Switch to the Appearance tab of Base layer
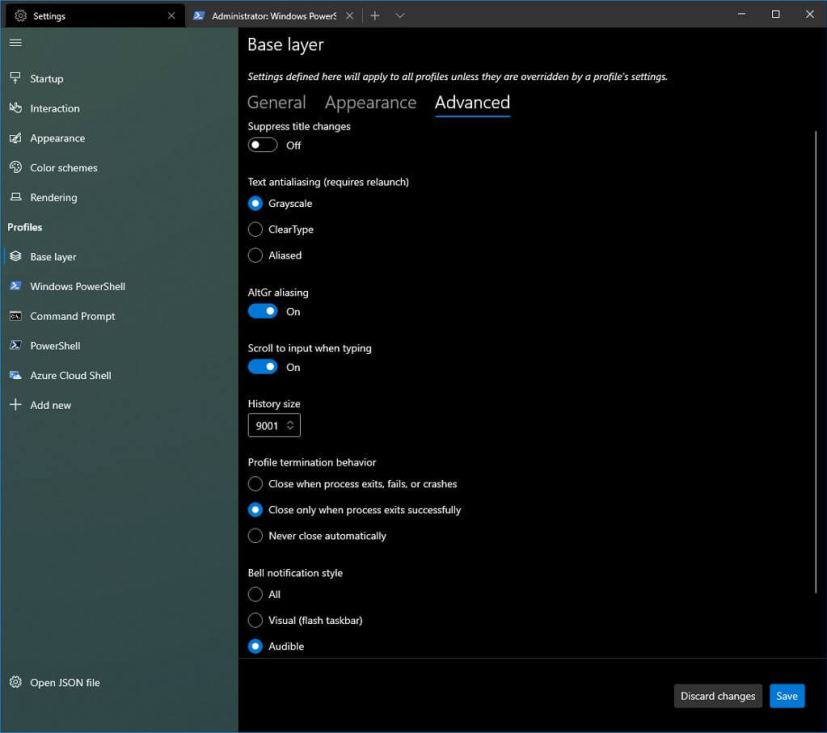This screenshot has height=733, width=827. tap(371, 102)
